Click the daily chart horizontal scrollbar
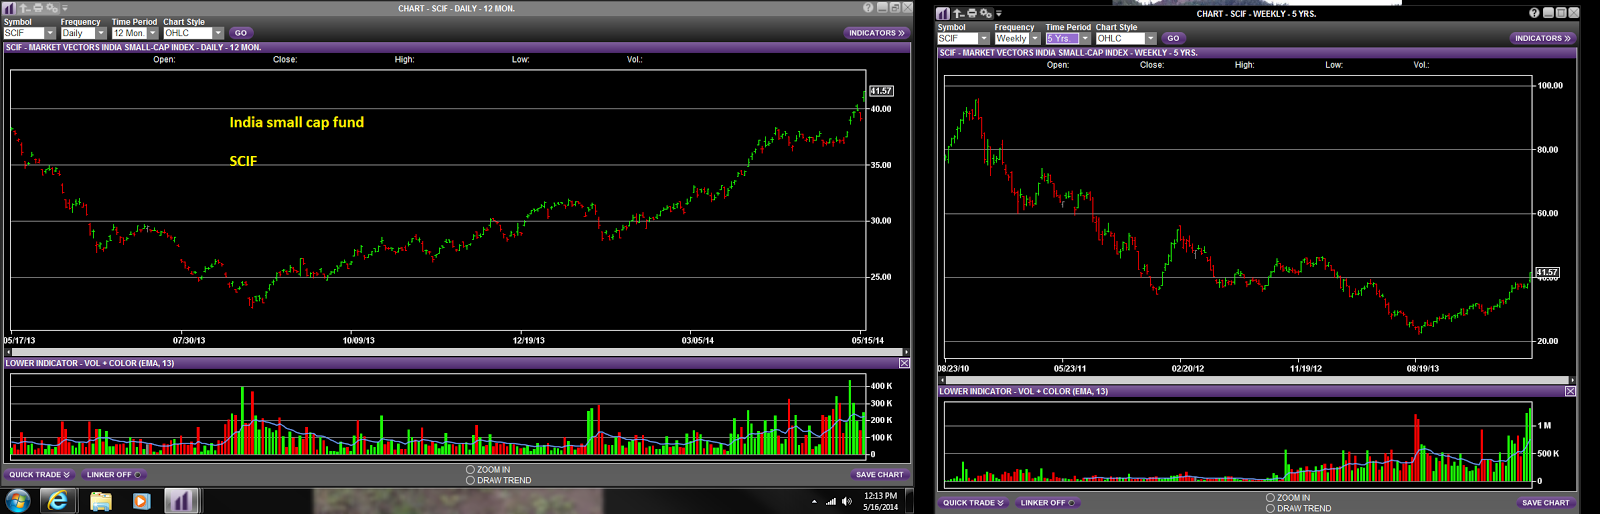1600x514 pixels. tap(455, 352)
